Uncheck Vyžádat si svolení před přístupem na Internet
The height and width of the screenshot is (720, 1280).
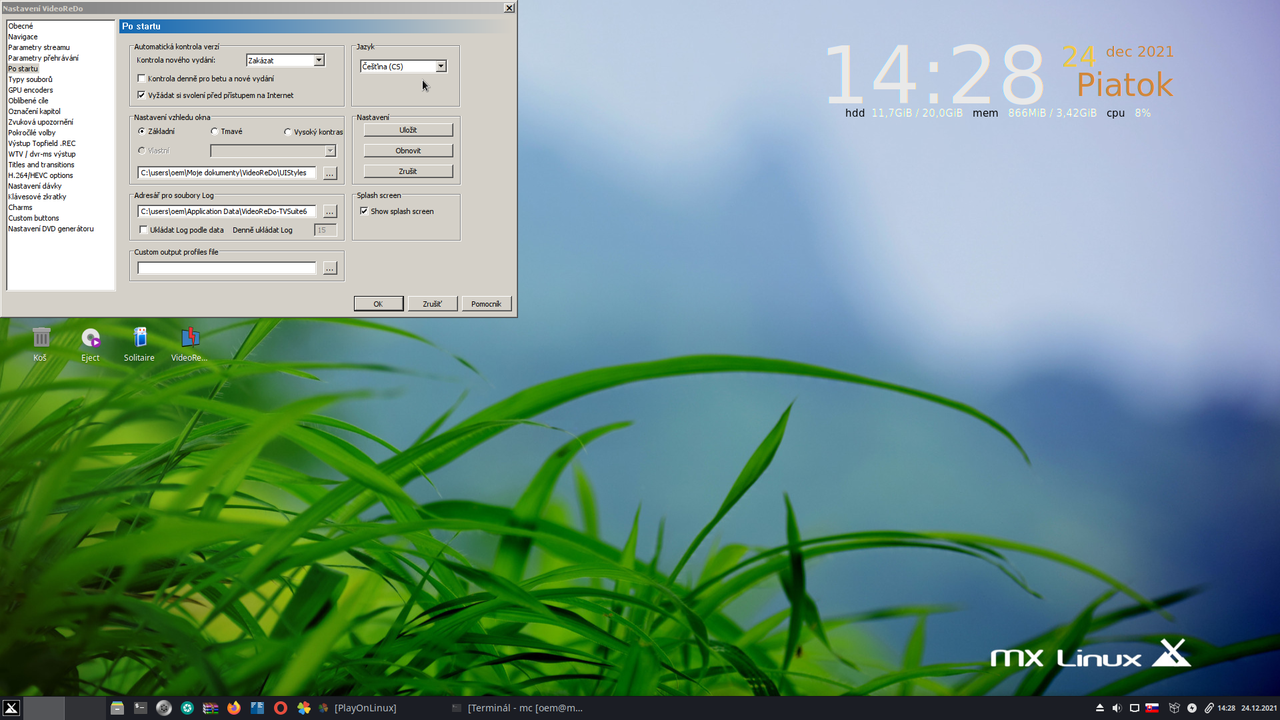[142, 95]
